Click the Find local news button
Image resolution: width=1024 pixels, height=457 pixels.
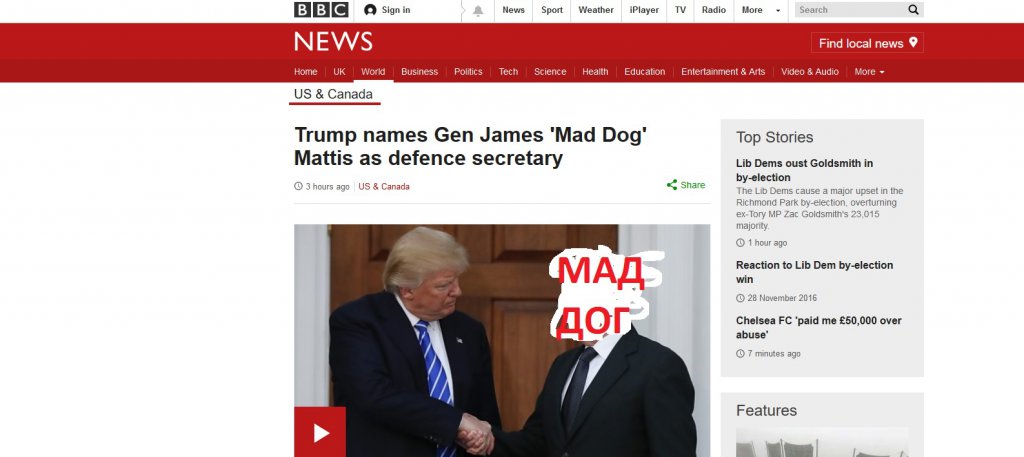pyautogui.click(x=867, y=43)
